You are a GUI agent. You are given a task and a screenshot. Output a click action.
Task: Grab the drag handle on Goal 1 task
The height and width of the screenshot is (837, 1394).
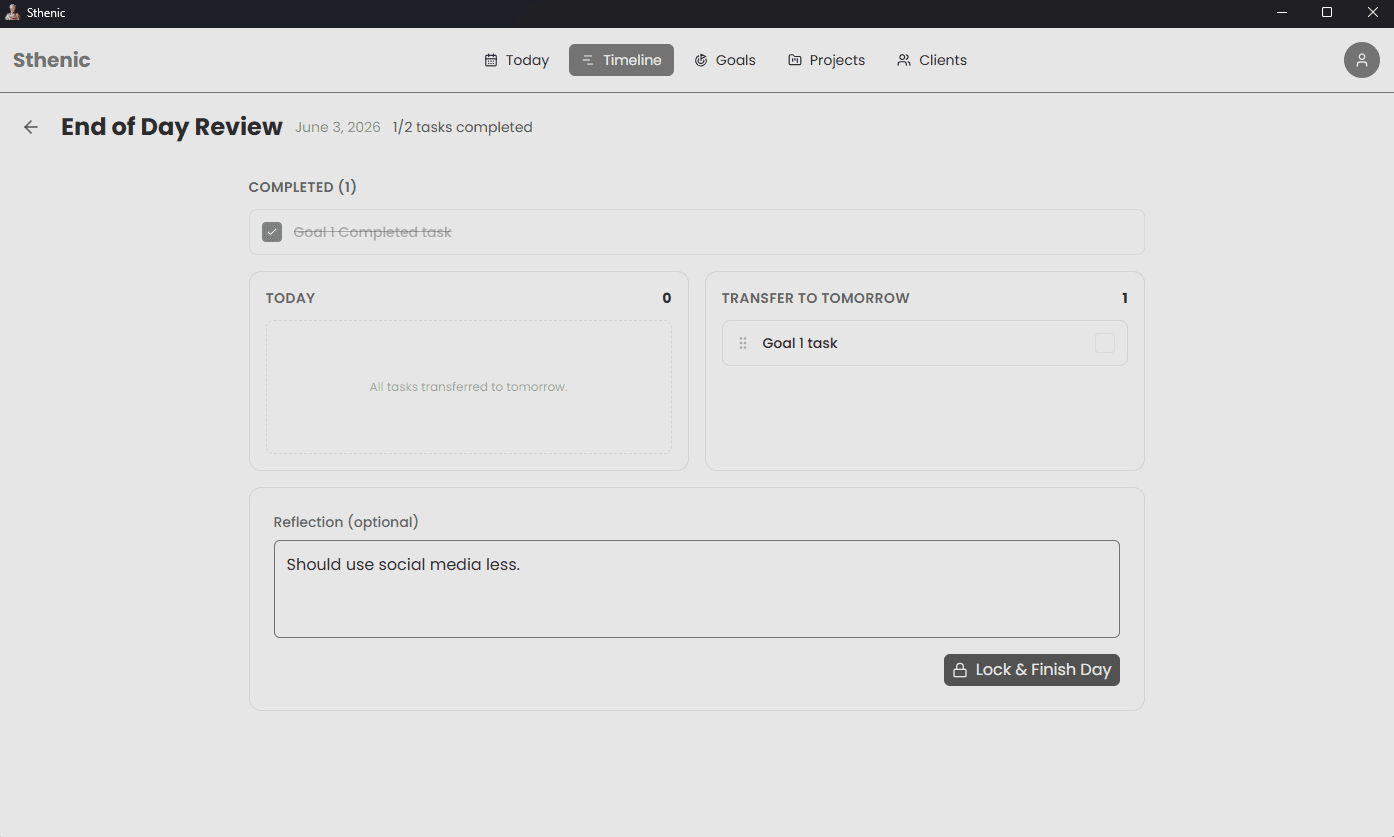[x=743, y=343]
